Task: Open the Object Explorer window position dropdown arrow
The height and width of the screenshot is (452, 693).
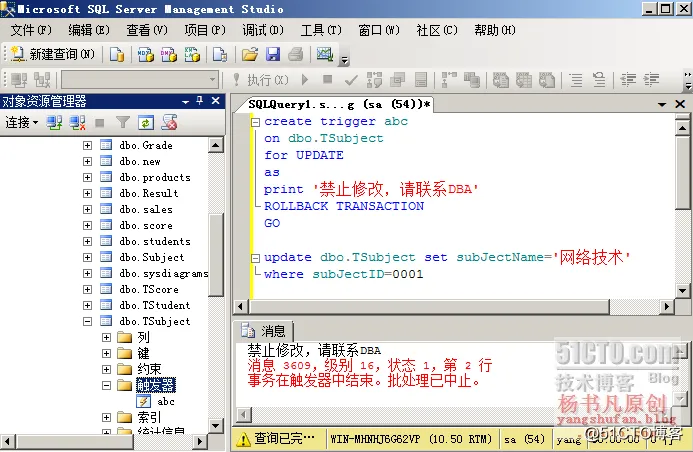Action: 186,102
